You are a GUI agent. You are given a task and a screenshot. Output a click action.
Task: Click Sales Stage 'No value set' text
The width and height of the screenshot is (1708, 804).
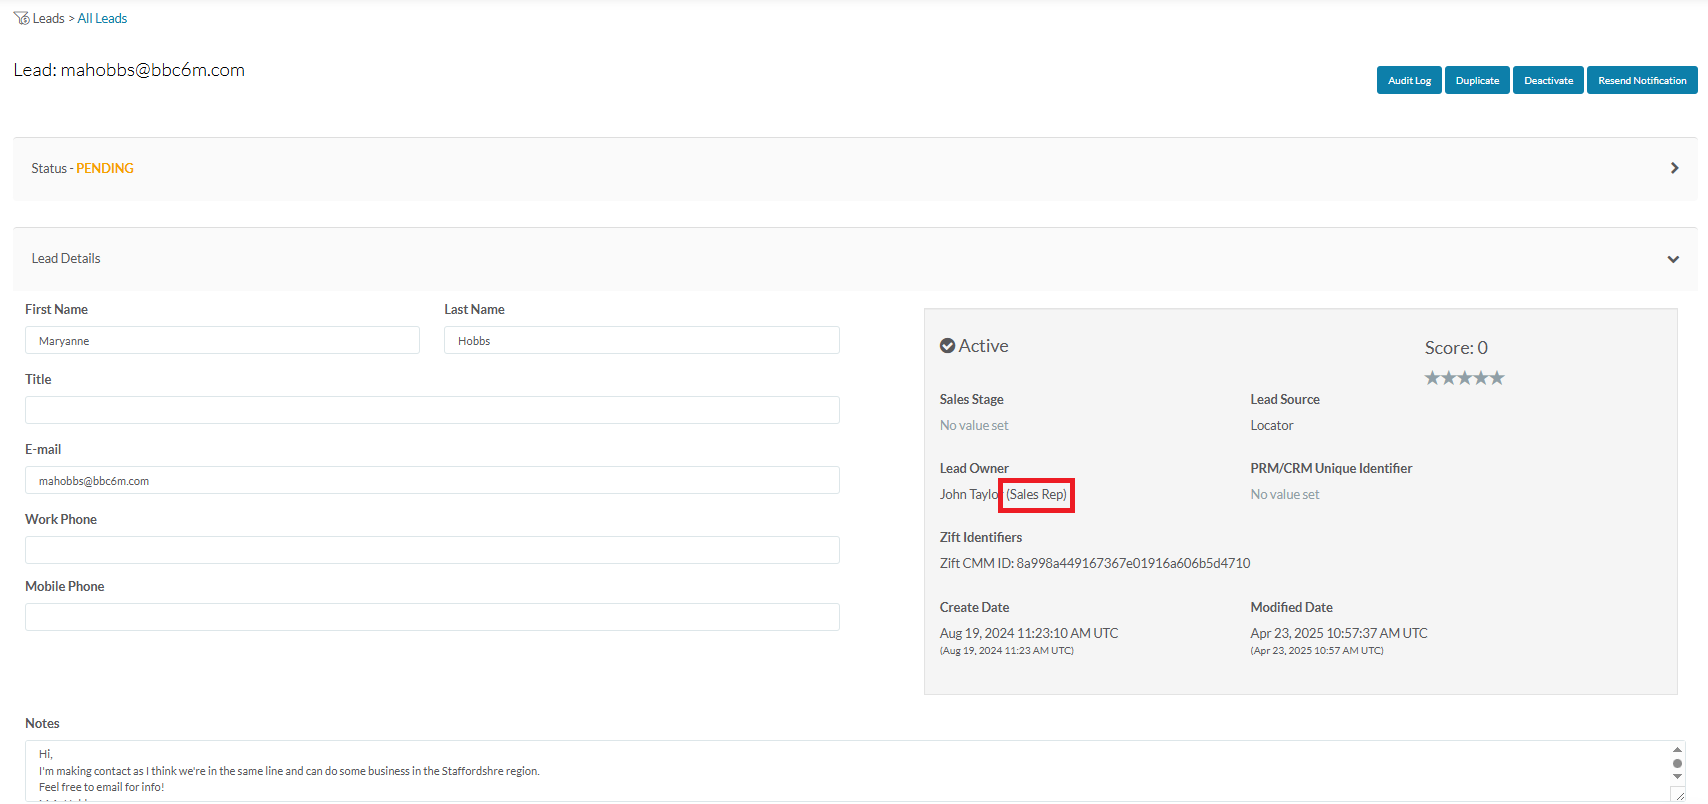[974, 425]
